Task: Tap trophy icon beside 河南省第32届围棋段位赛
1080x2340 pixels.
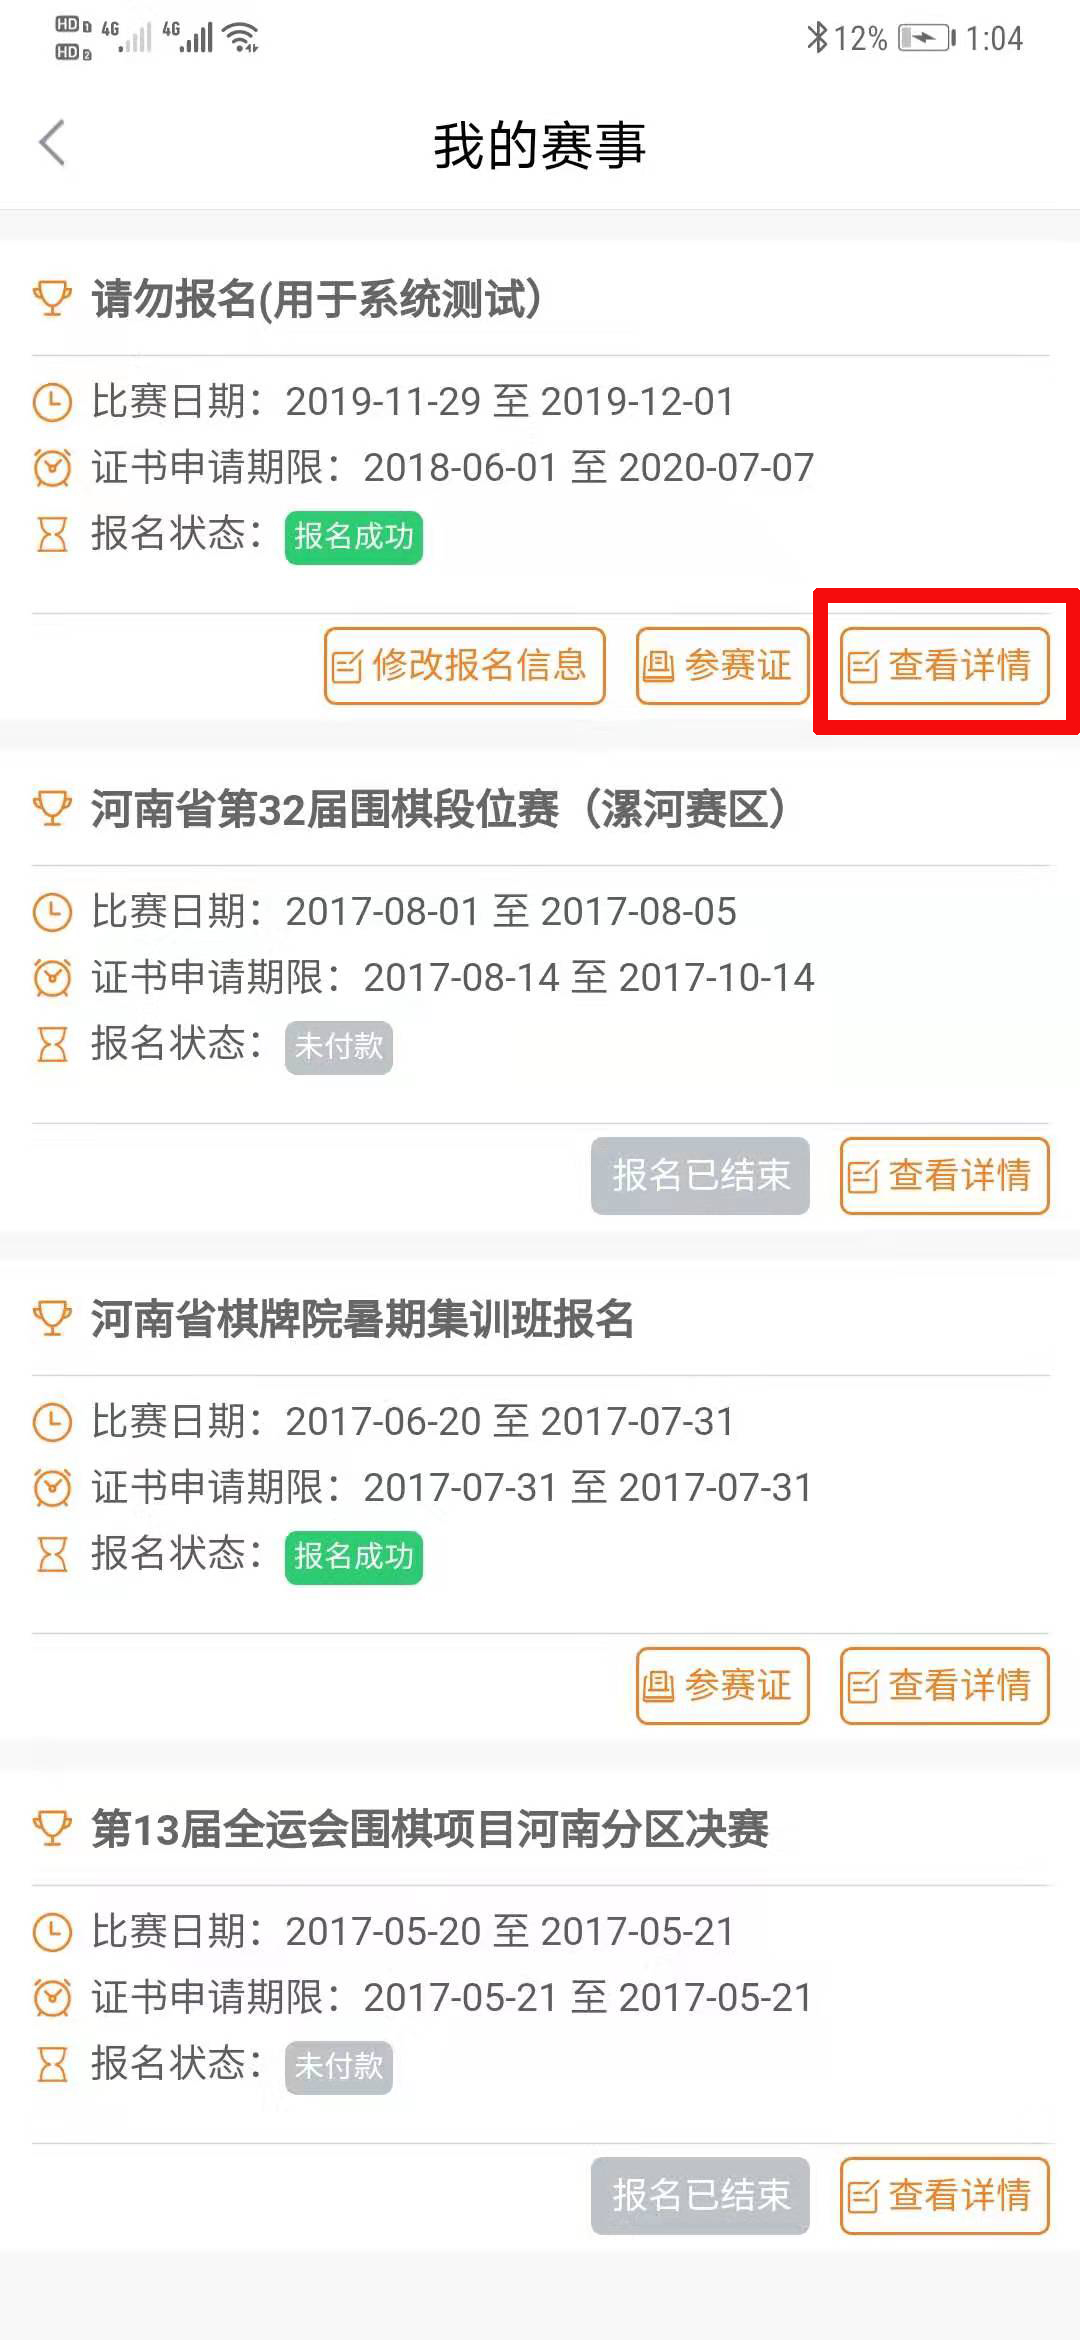Action: pyautogui.click(x=52, y=808)
